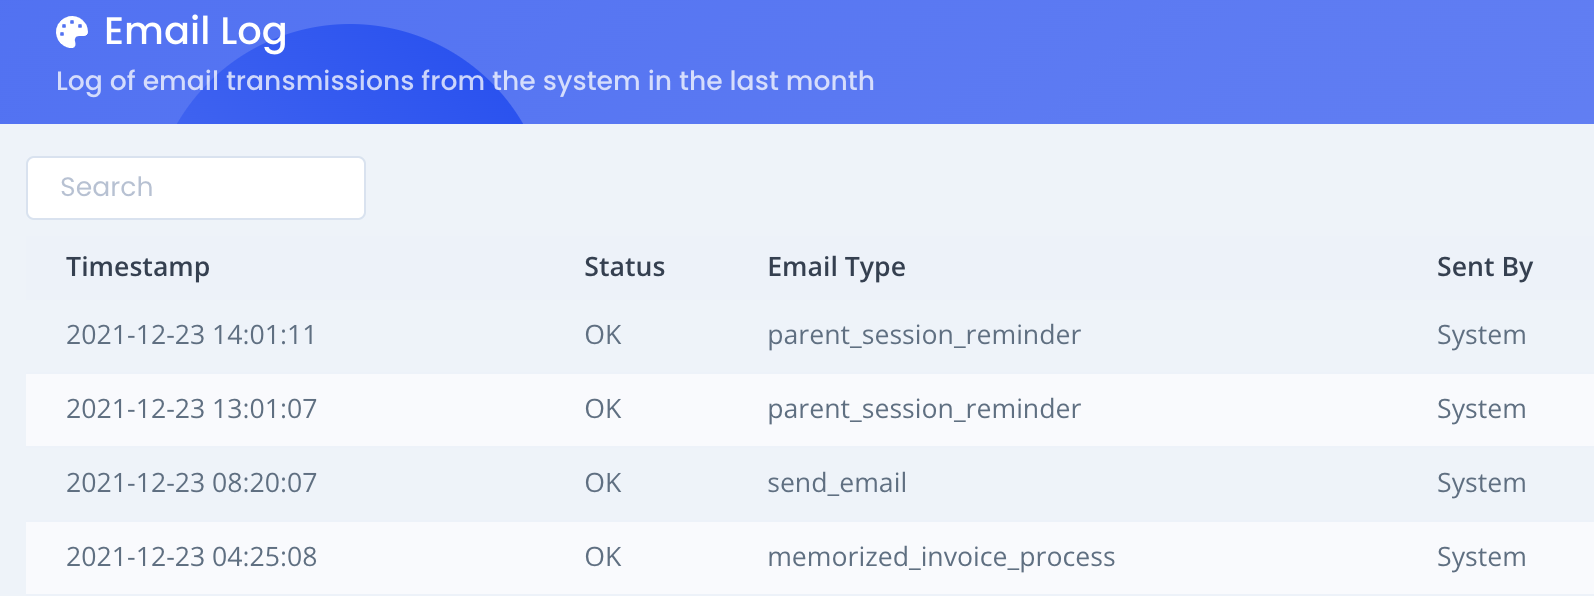
Task: Click System sender in the send_email row
Action: [1481, 483]
